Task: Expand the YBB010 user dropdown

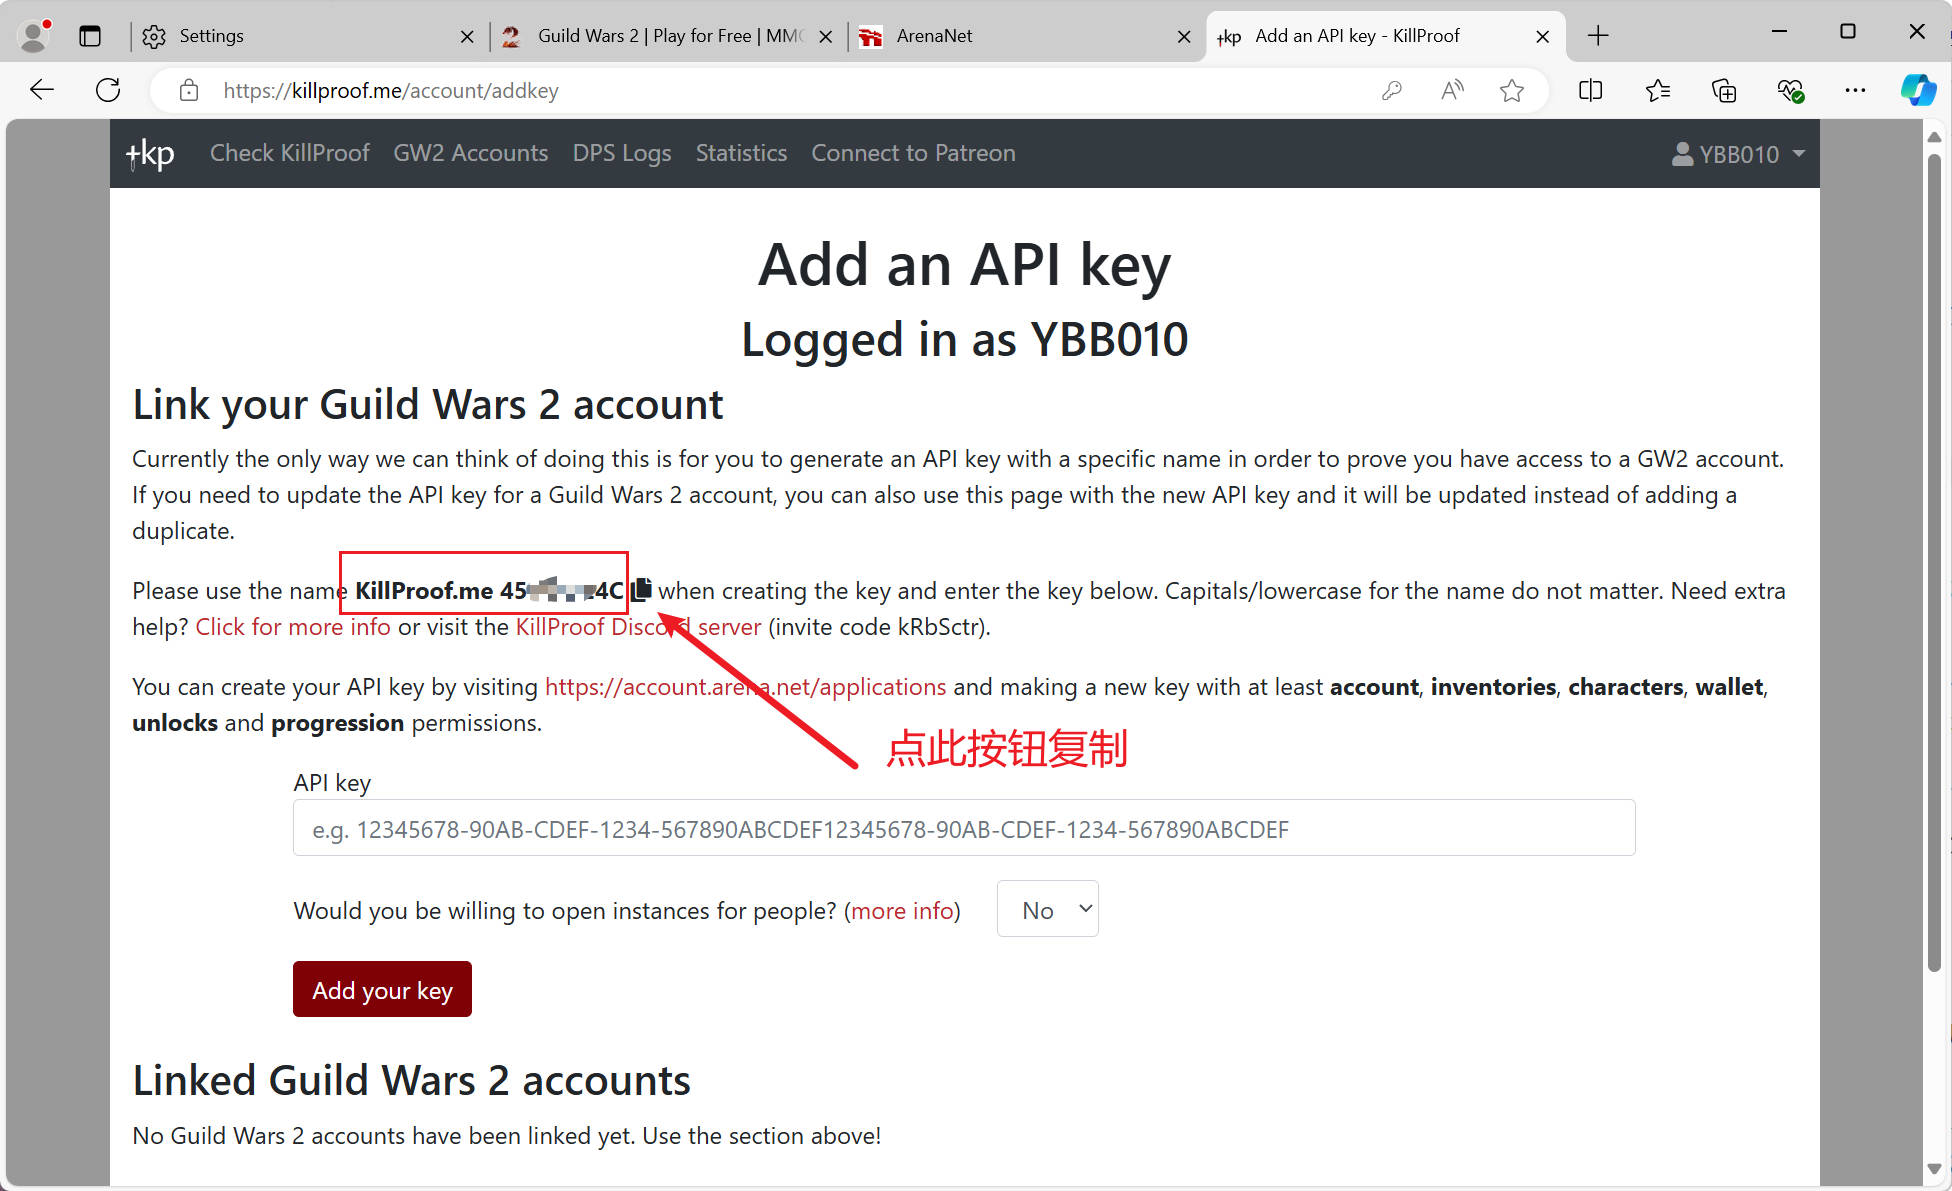Action: (x=1738, y=154)
